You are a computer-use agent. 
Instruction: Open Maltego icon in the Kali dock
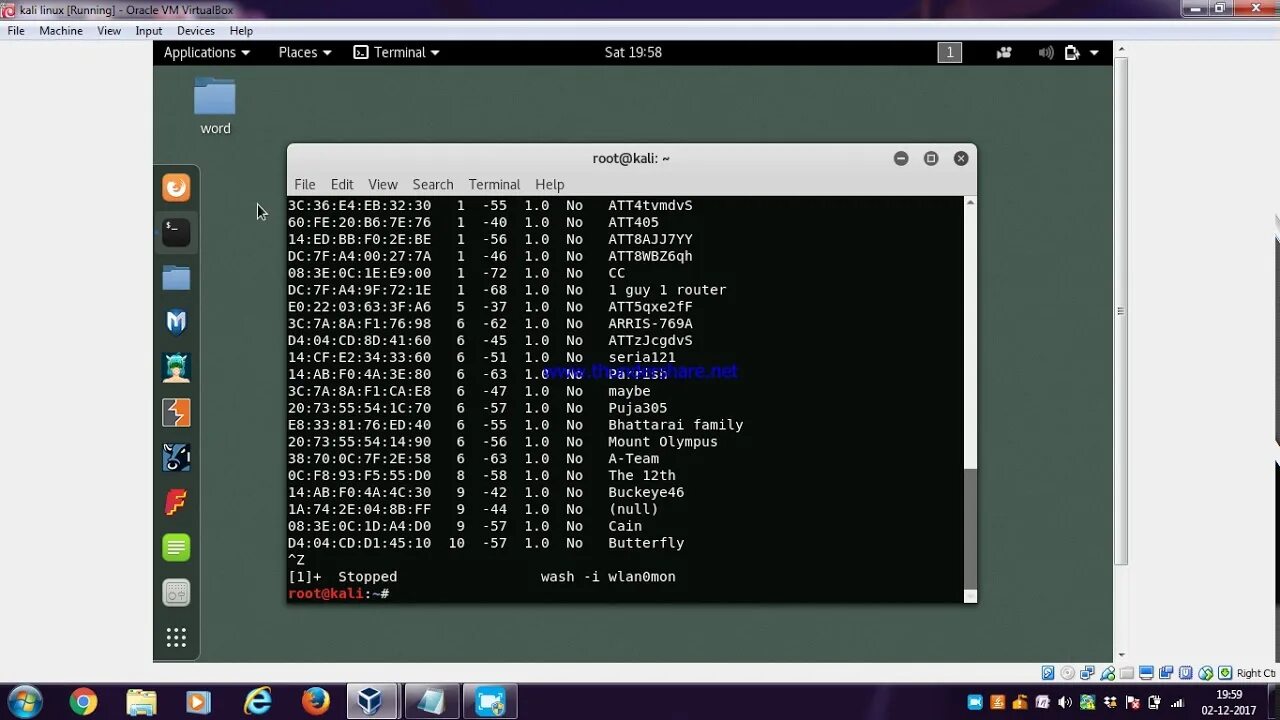[x=176, y=458]
